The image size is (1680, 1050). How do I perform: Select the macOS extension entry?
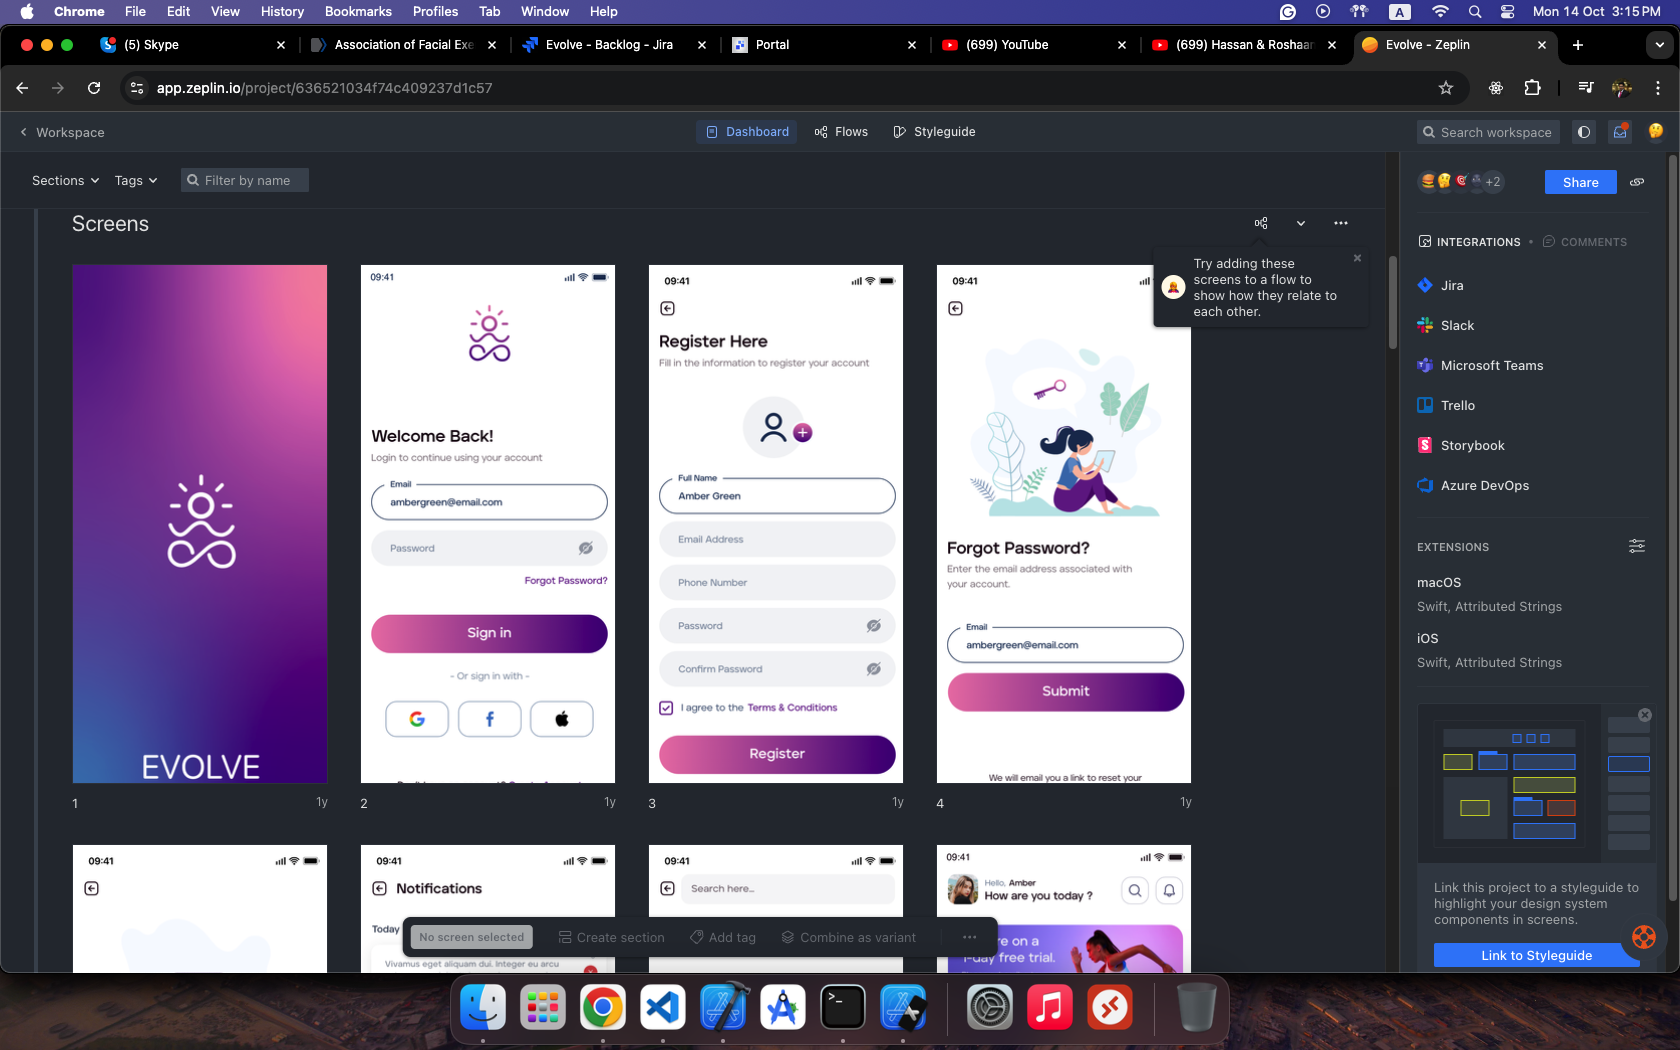(1489, 594)
